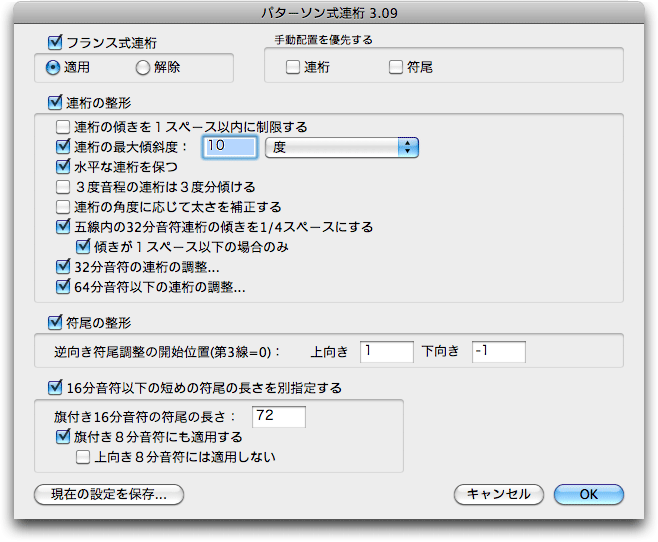Click the 上向き value field
The image size is (658, 542).
point(387,352)
